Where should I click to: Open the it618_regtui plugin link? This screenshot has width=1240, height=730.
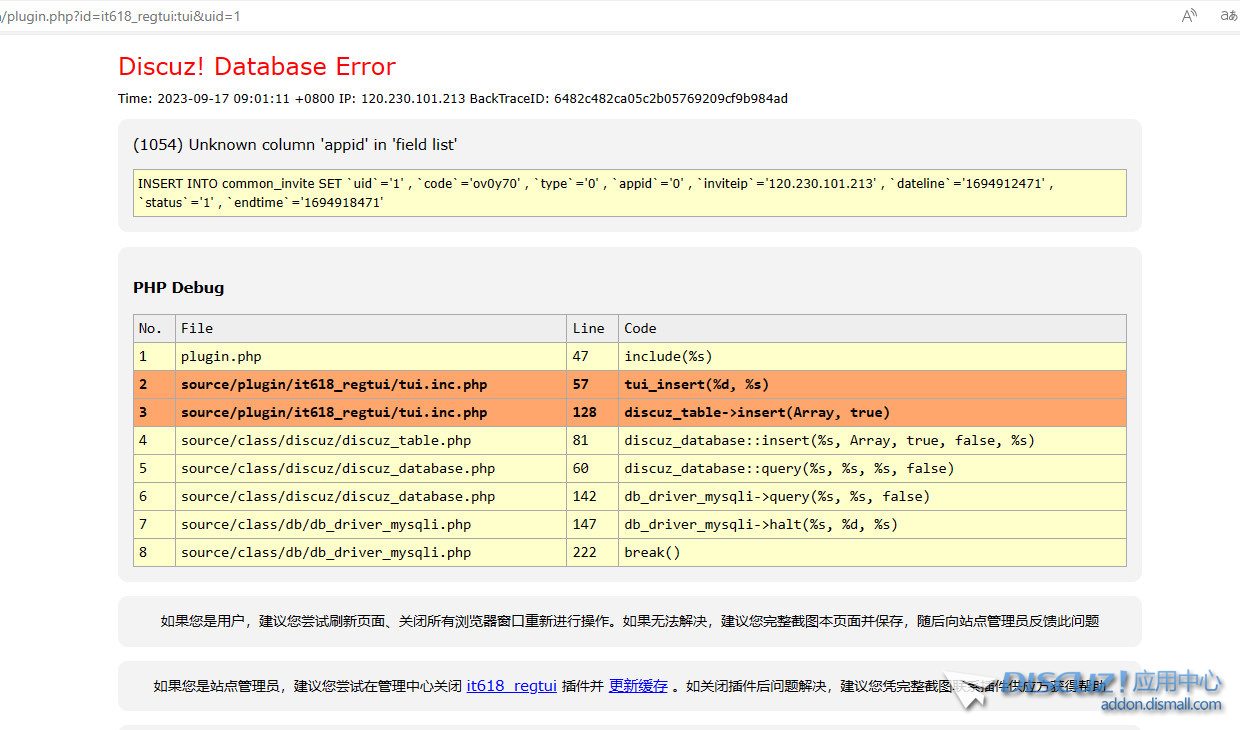point(511,686)
